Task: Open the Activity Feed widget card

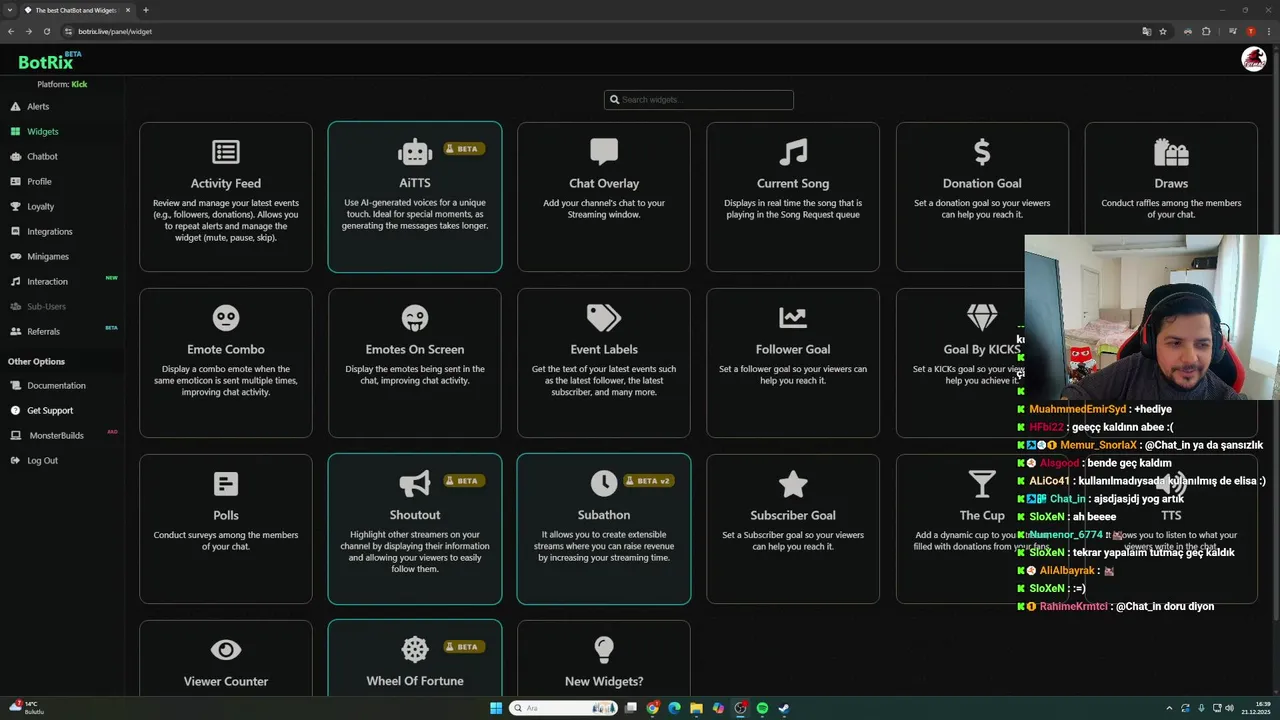Action: click(x=225, y=197)
